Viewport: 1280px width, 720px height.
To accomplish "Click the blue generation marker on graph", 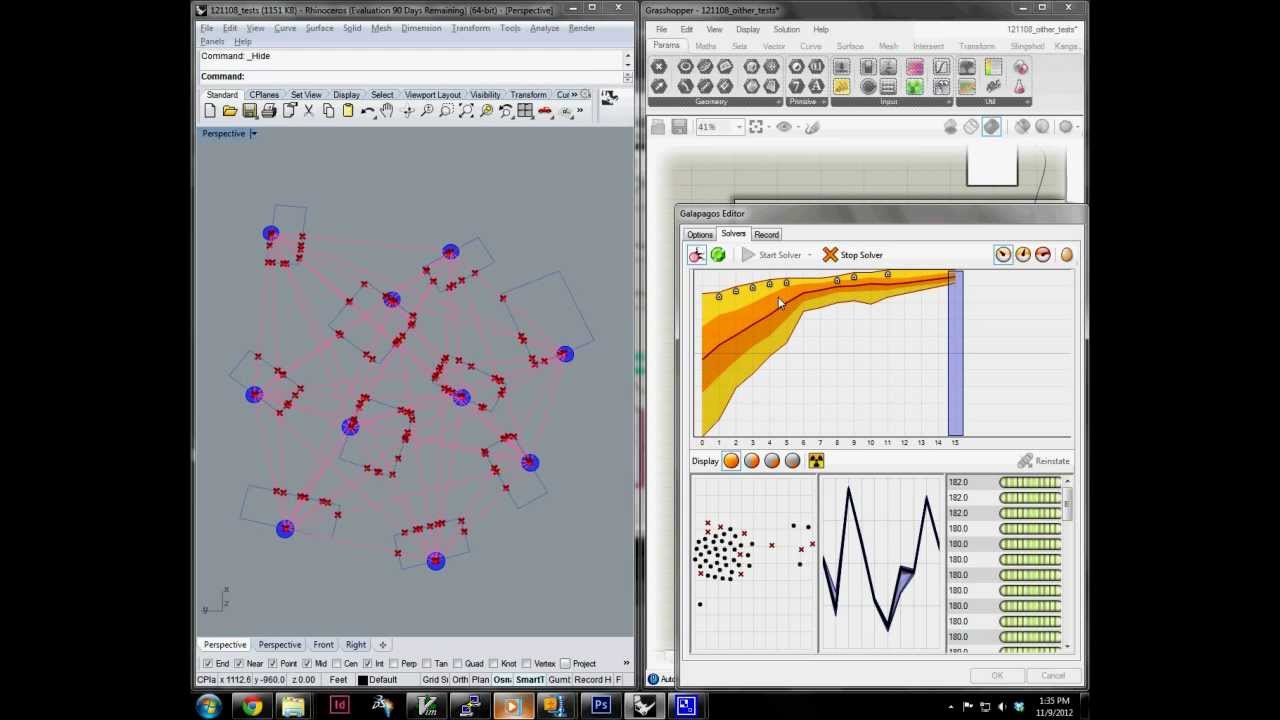I will point(955,355).
